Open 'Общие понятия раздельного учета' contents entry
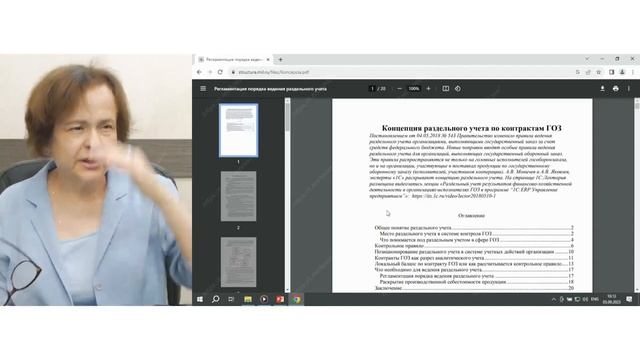The width and height of the screenshot is (640, 360). pos(474,228)
